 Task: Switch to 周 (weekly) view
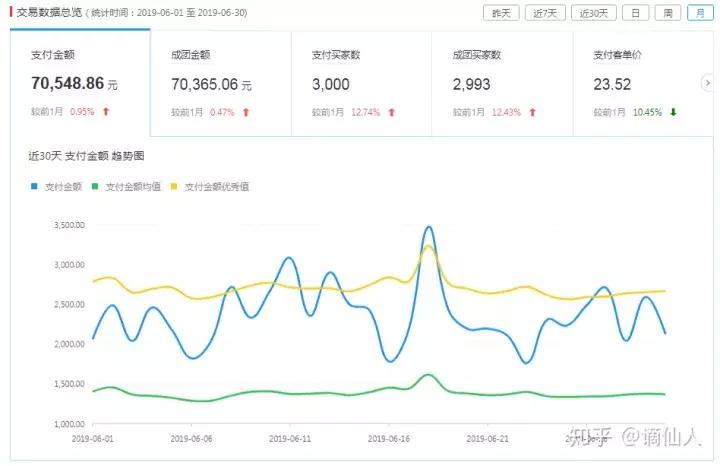tap(668, 13)
